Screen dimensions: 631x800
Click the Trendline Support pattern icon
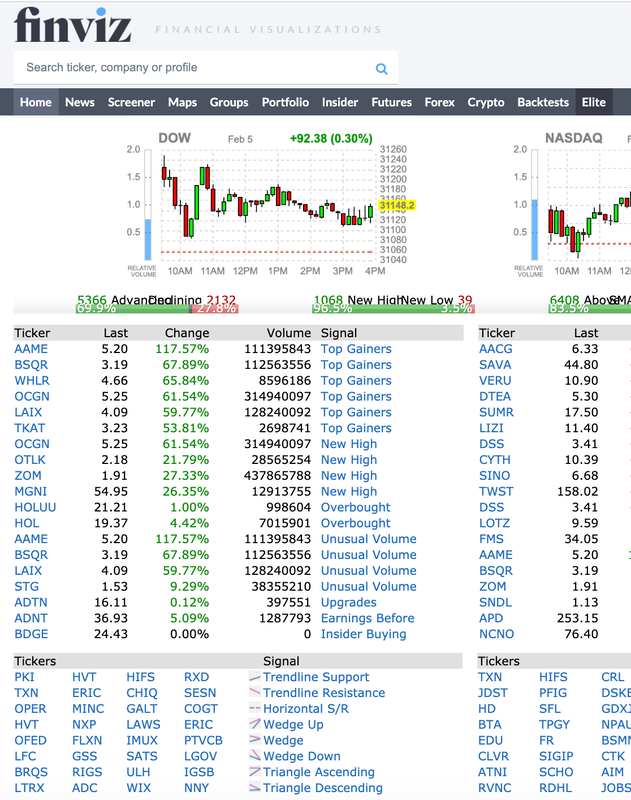[x=255, y=677]
